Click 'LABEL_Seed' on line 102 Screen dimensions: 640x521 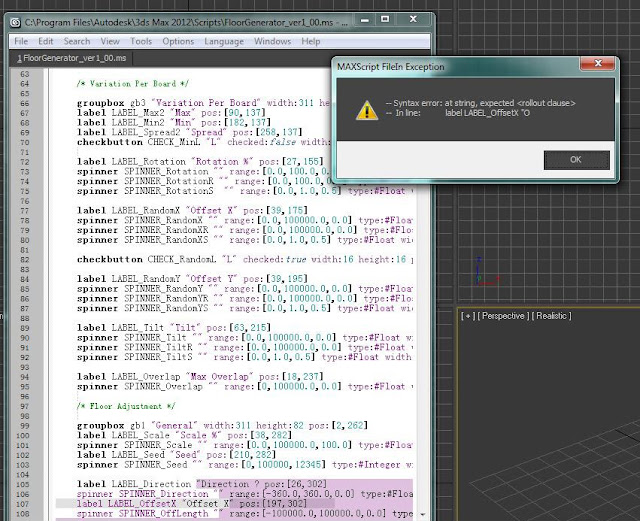(138, 455)
